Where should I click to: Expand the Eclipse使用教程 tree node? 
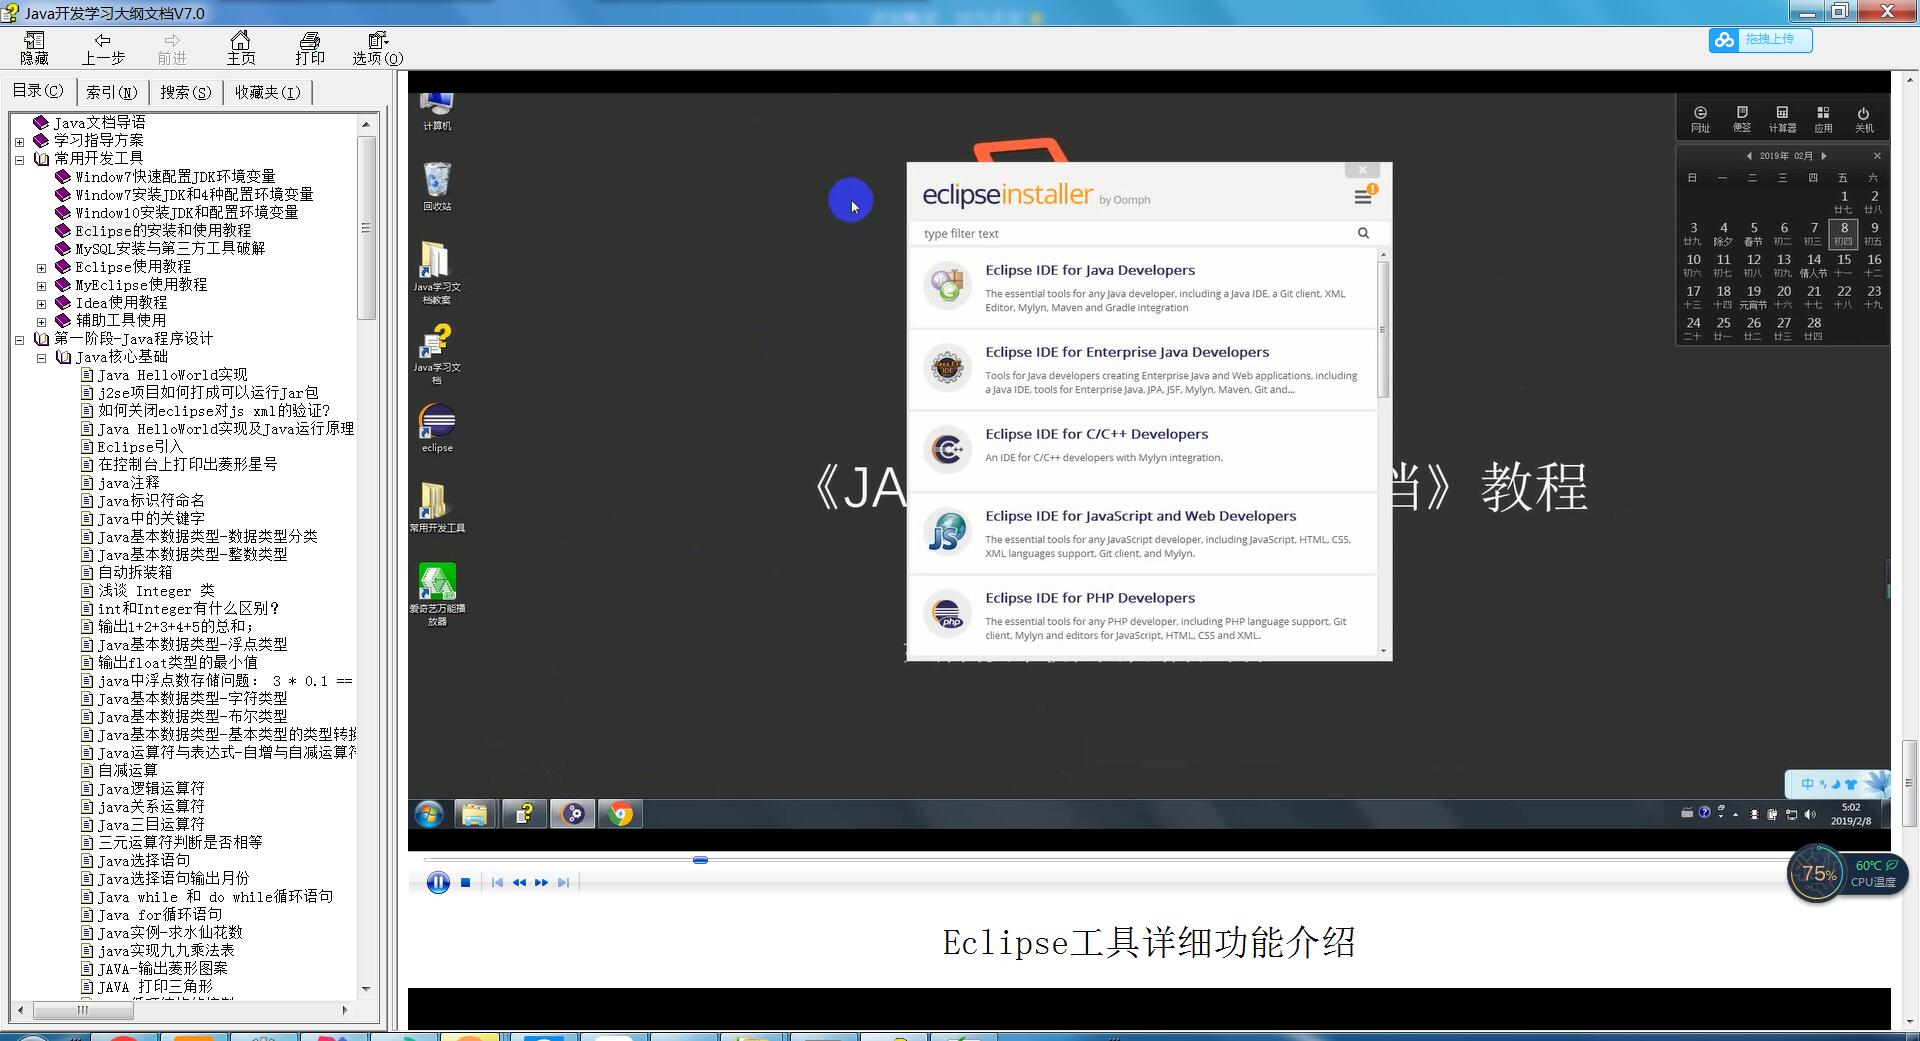(x=41, y=267)
